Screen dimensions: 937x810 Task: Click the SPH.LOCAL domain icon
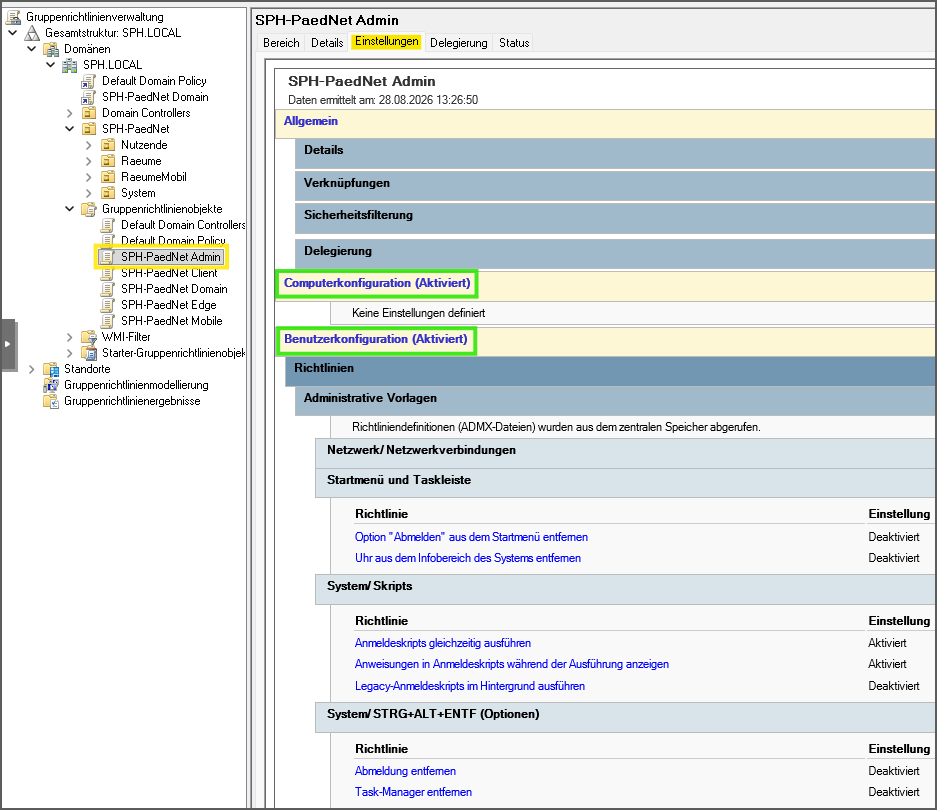[70, 65]
